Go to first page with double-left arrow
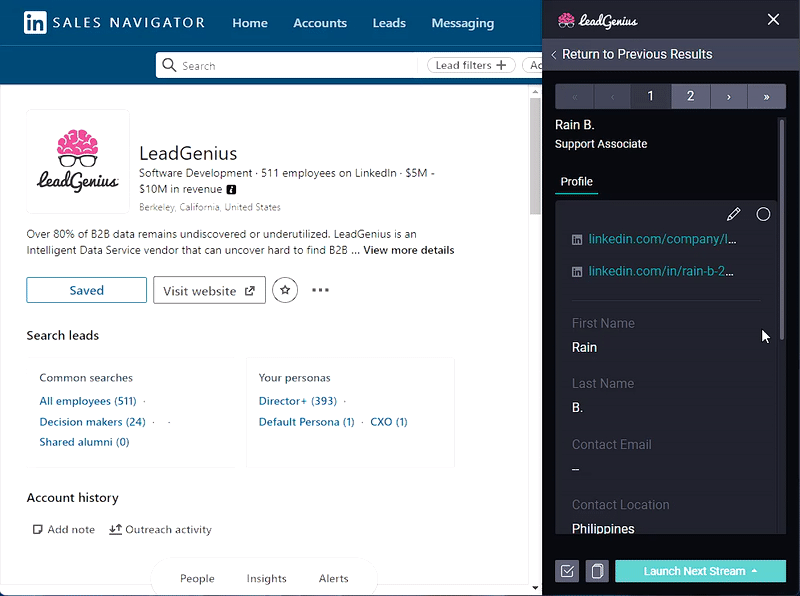This screenshot has width=800, height=596. (574, 96)
